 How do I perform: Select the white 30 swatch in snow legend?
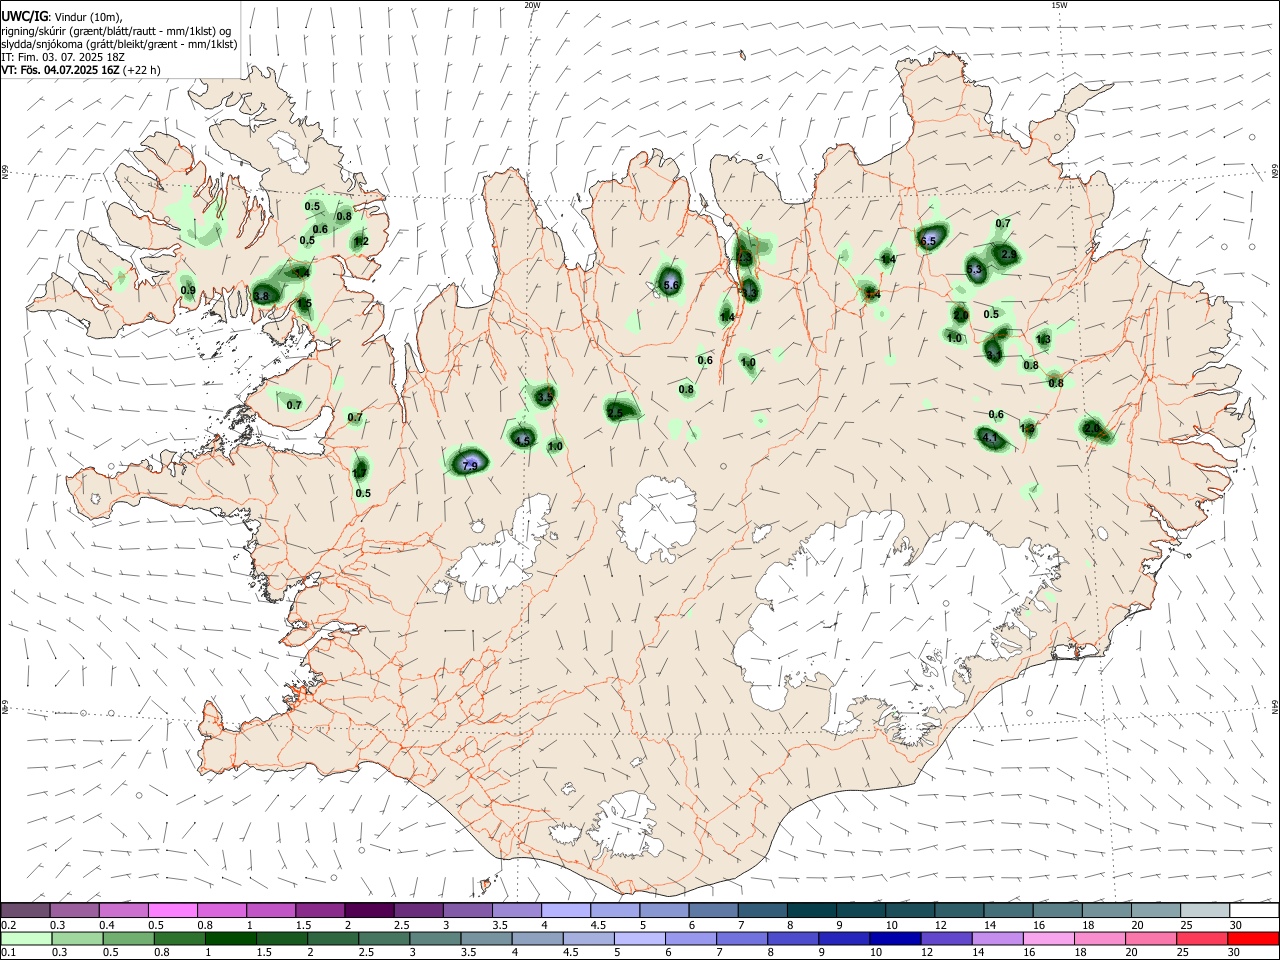1255,910
